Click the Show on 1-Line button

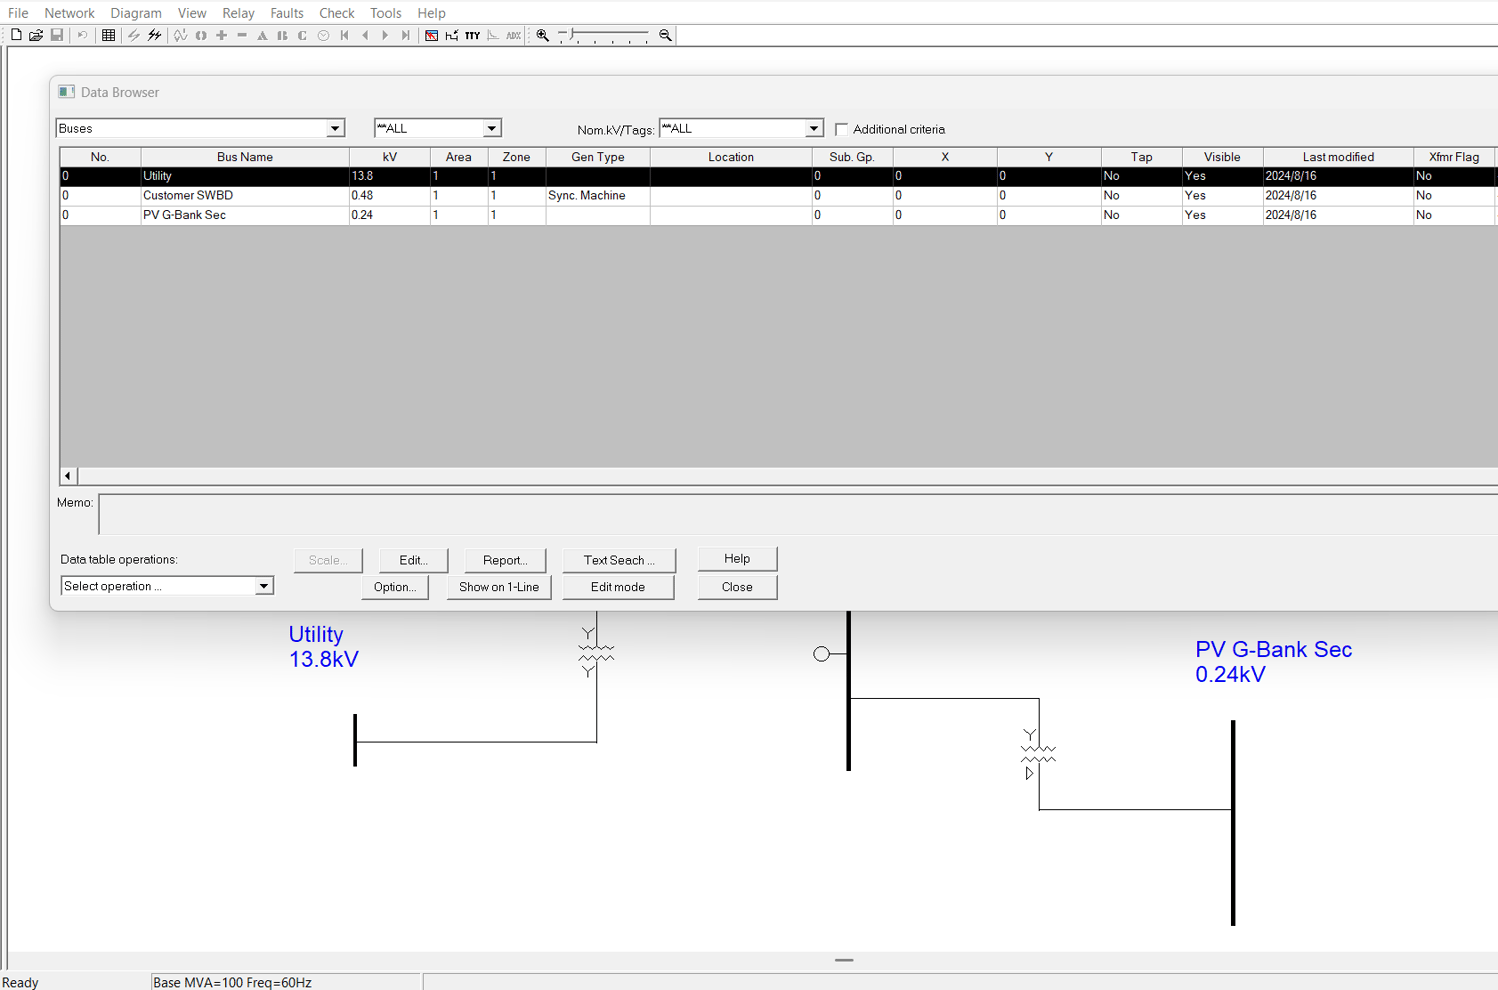(498, 587)
